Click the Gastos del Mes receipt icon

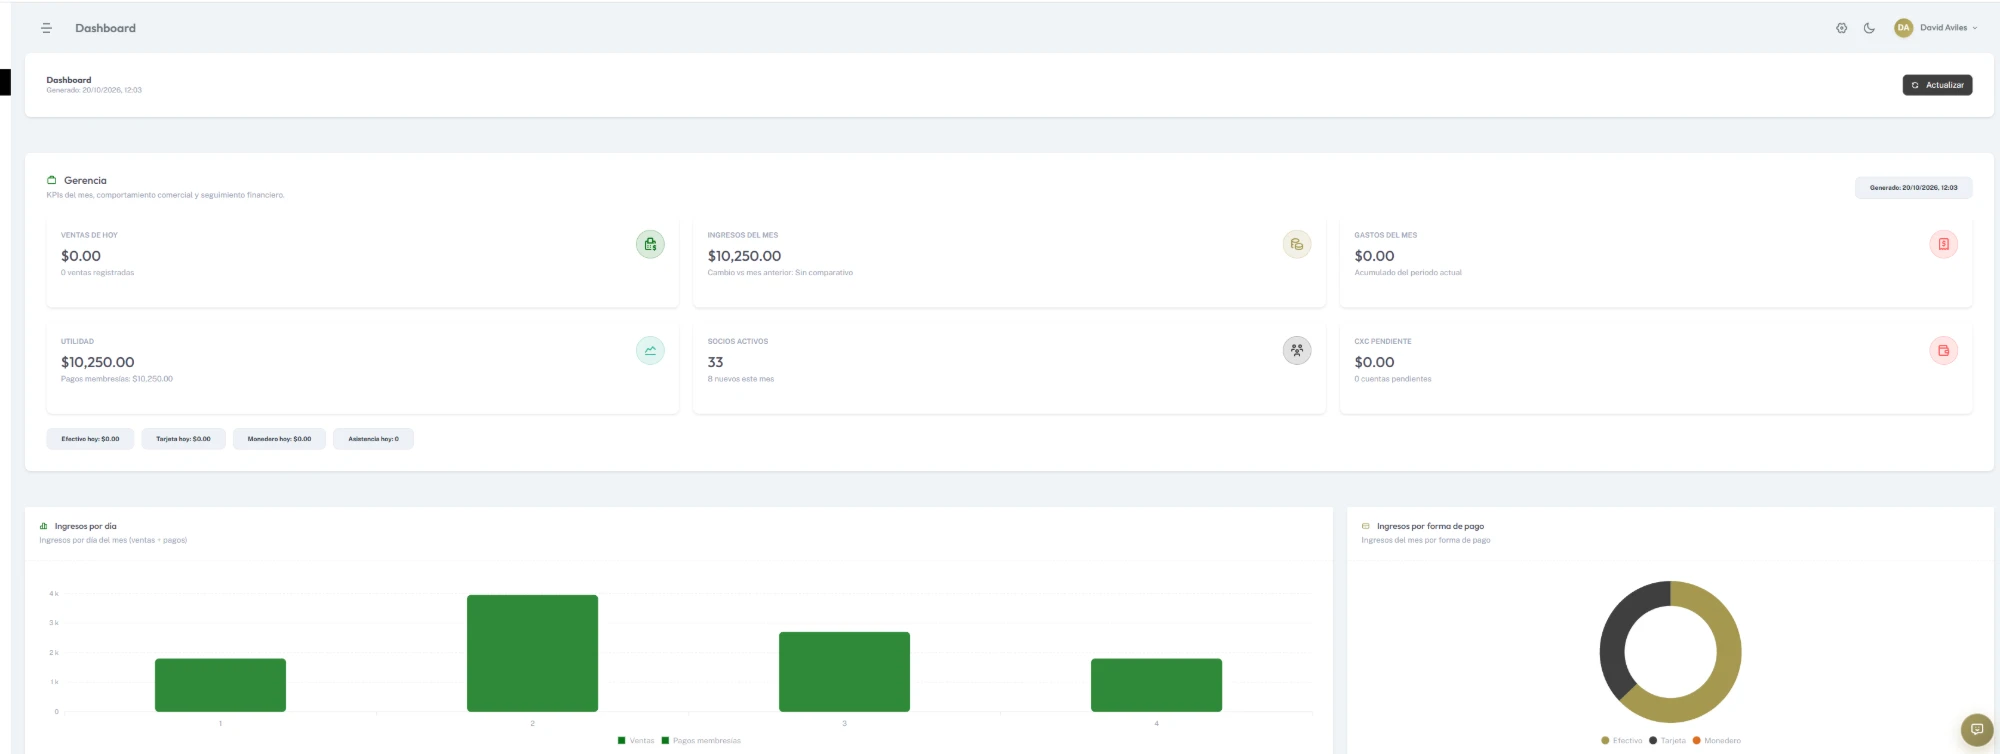(1943, 244)
